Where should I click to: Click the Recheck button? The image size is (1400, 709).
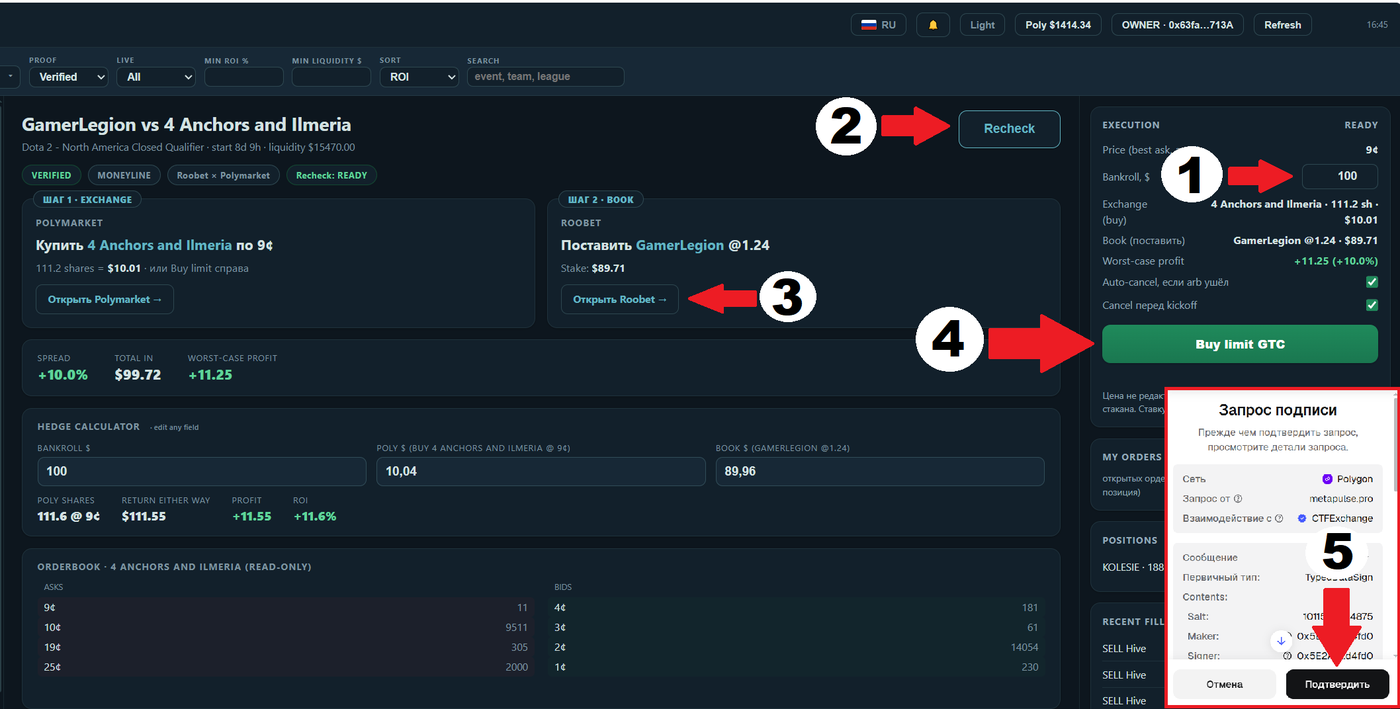[x=1009, y=129]
